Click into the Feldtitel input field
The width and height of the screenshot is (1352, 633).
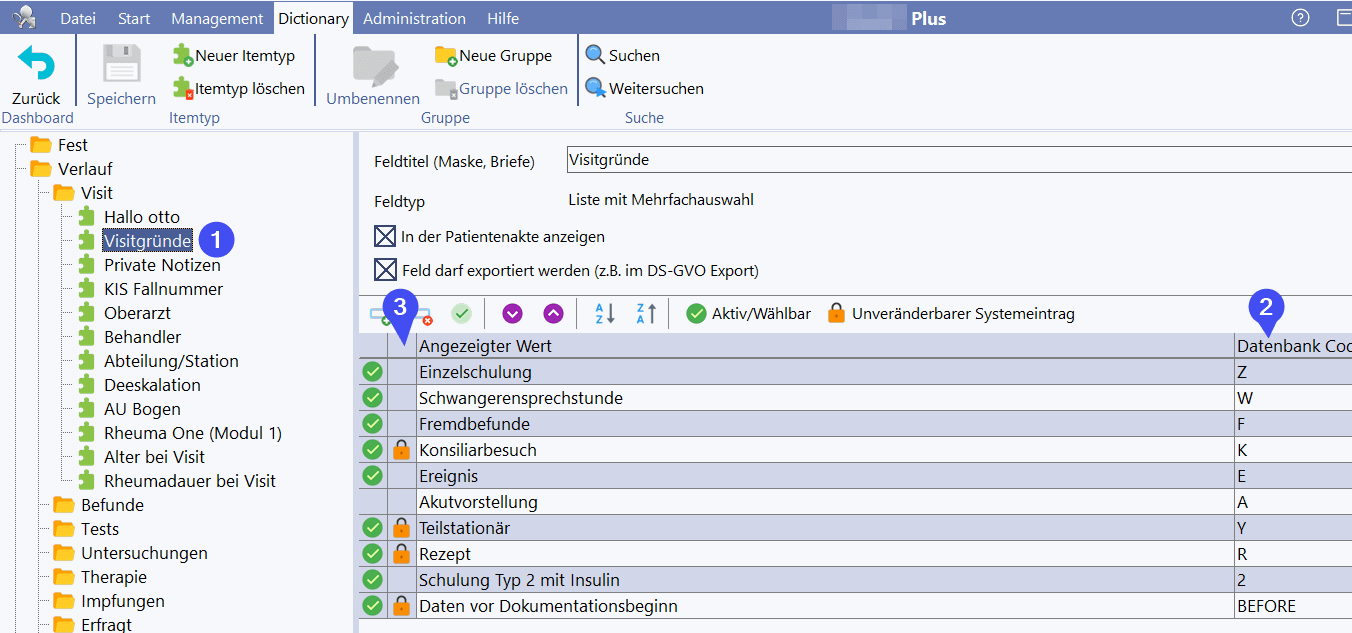[950, 160]
